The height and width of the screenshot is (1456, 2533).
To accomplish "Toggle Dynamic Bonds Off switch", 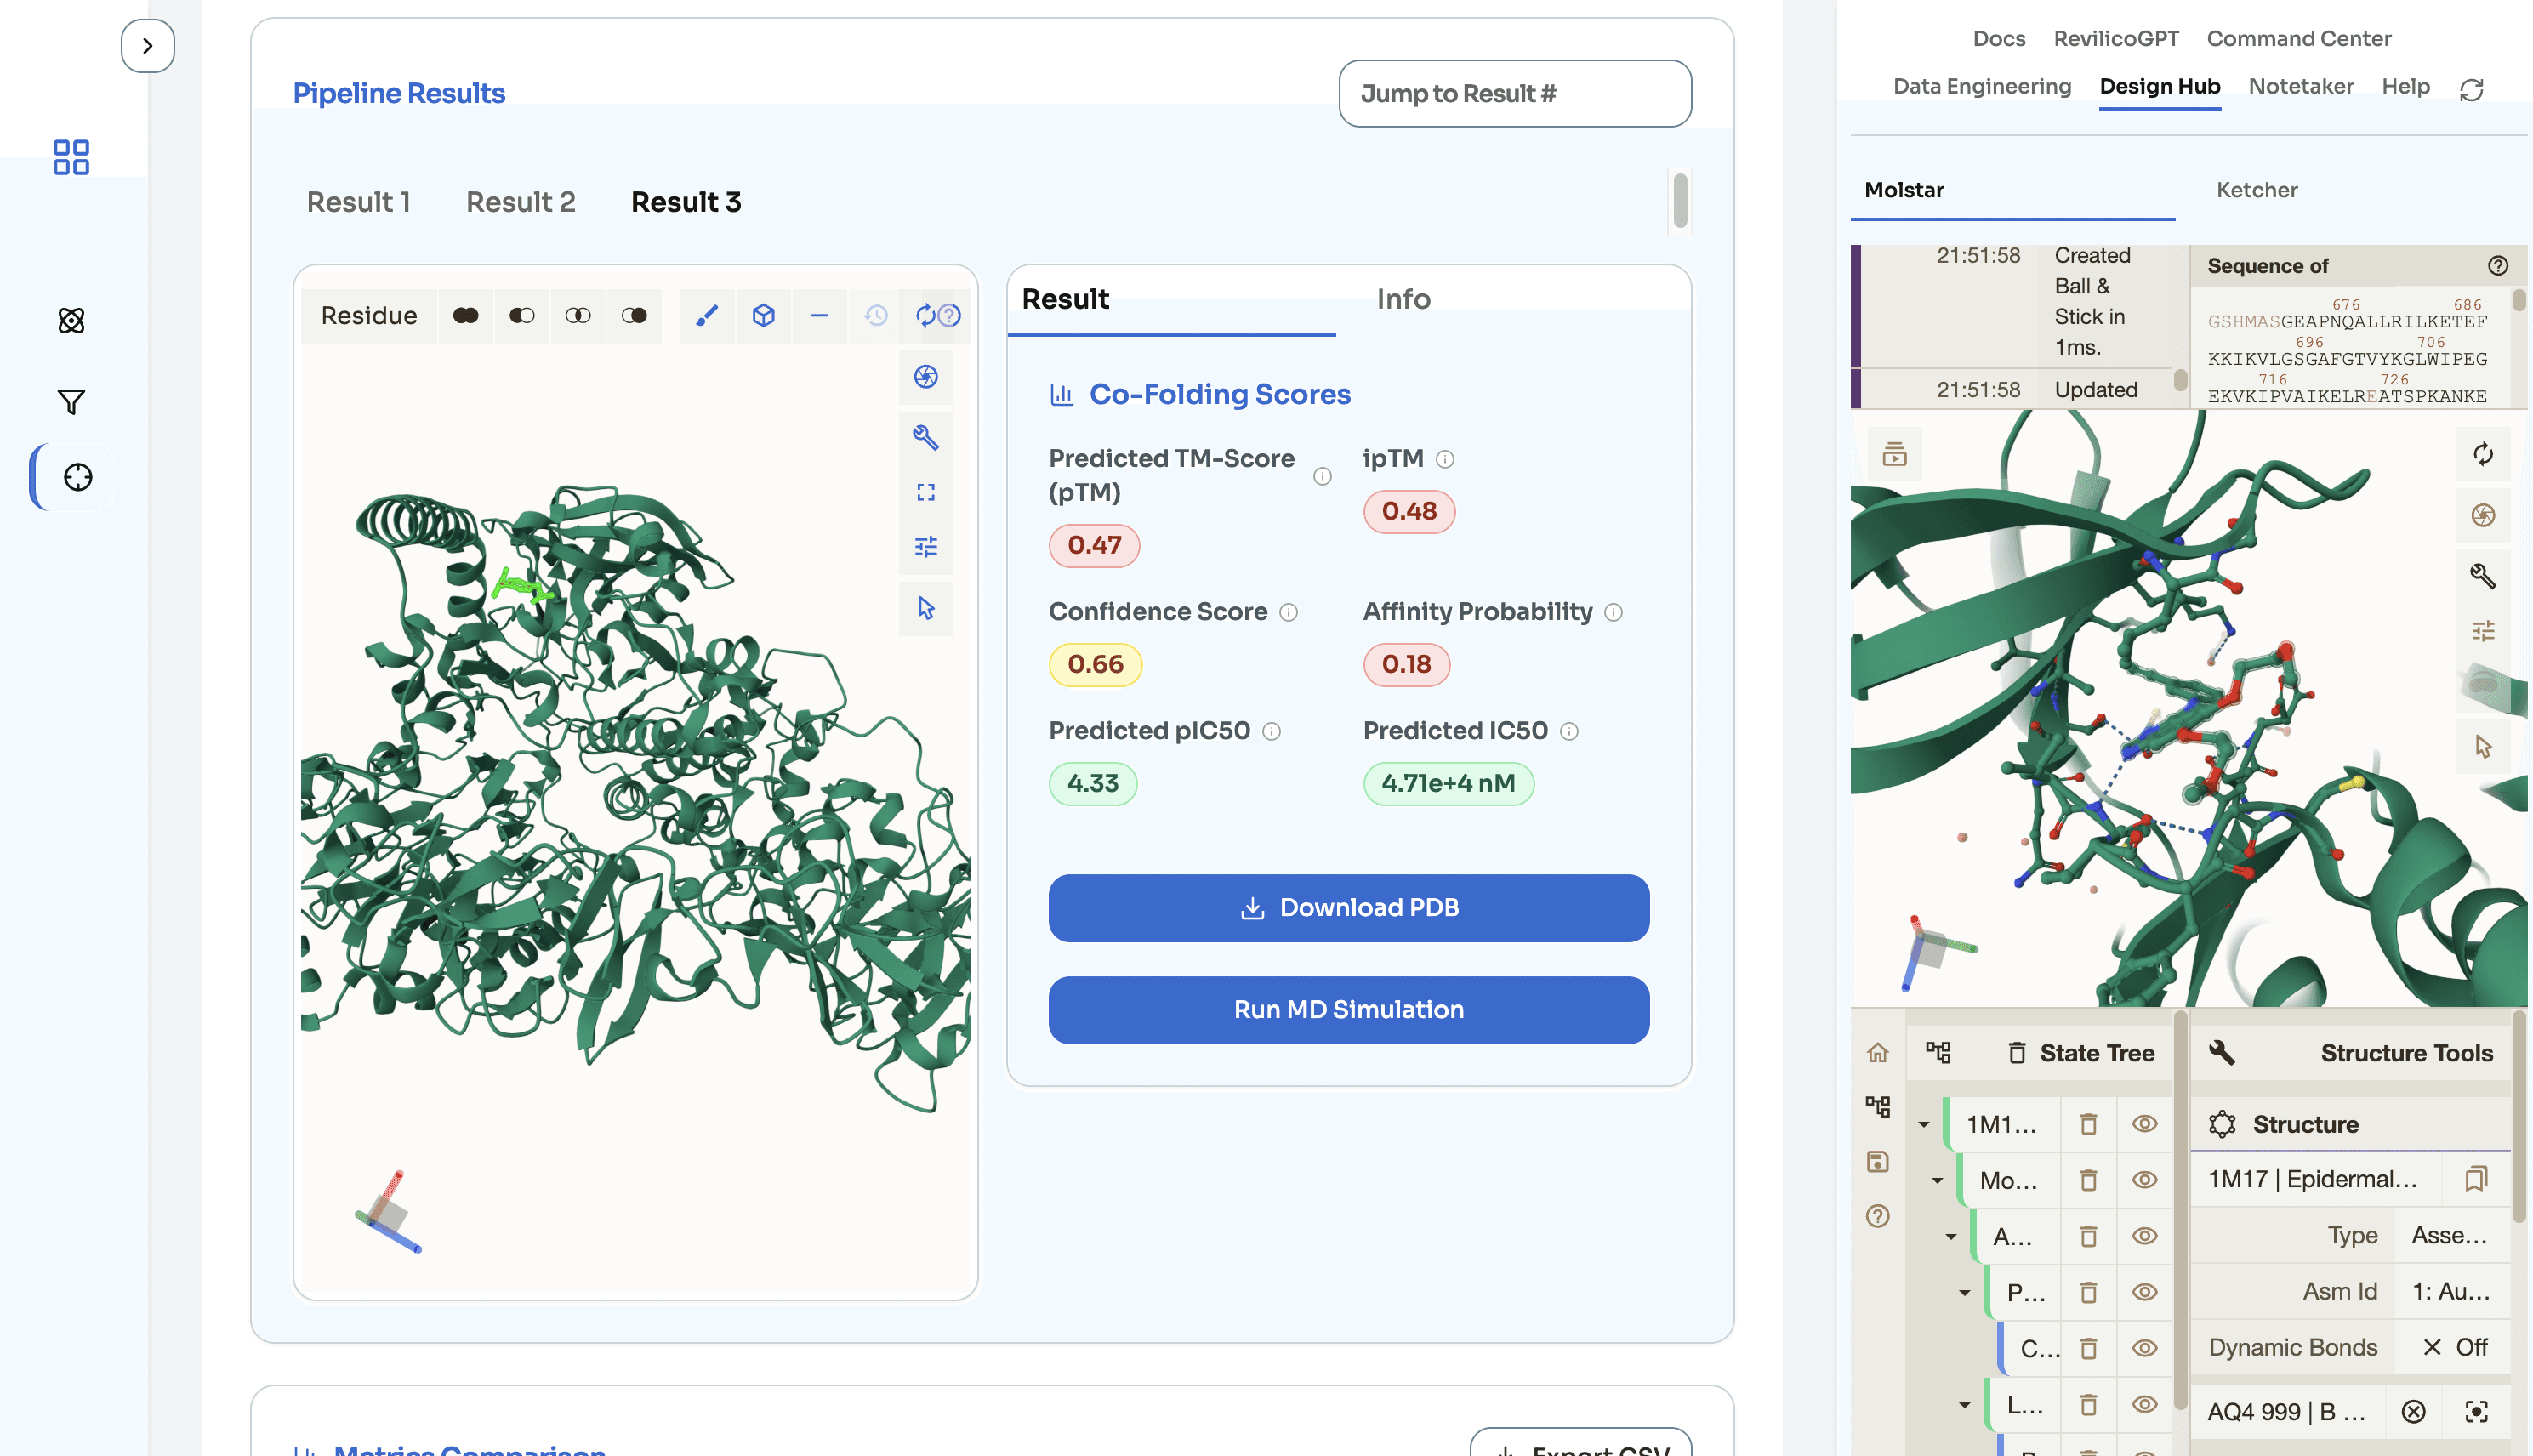I will click(2454, 1347).
